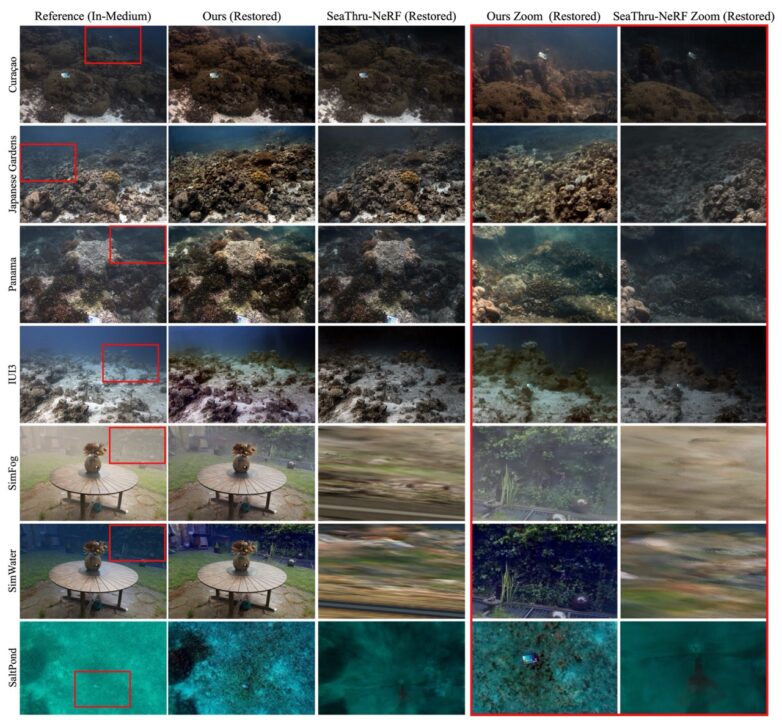782x720 pixels.
Task: Open the SimFog Ours Zoom image
Action: (x=545, y=473)
